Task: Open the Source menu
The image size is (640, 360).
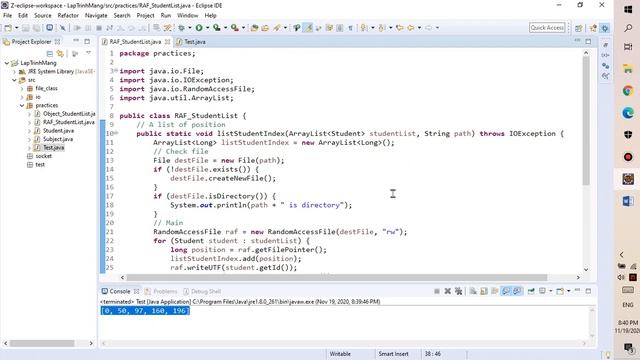Action: pyautogui.click(x=42, y=16)
